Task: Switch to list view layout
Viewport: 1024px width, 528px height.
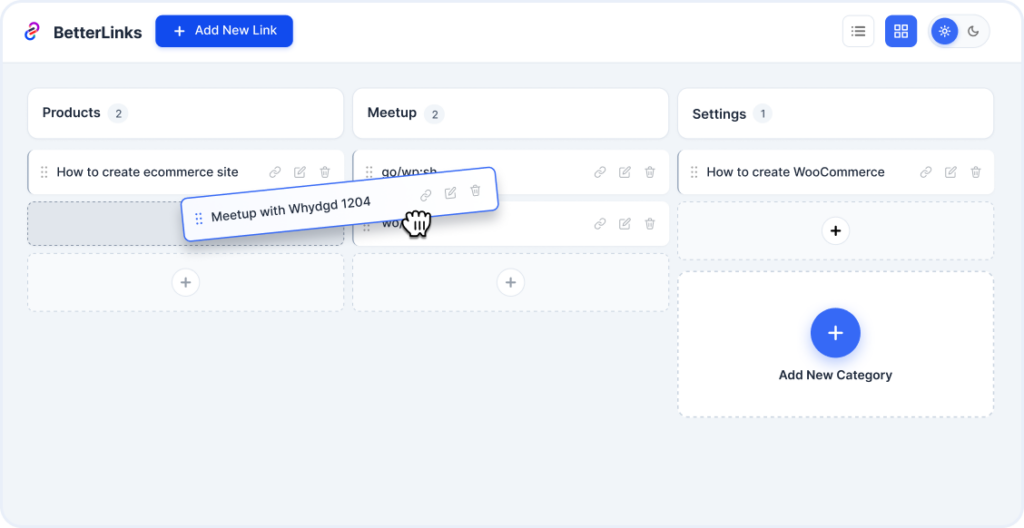Action: (x=858, y=31)
